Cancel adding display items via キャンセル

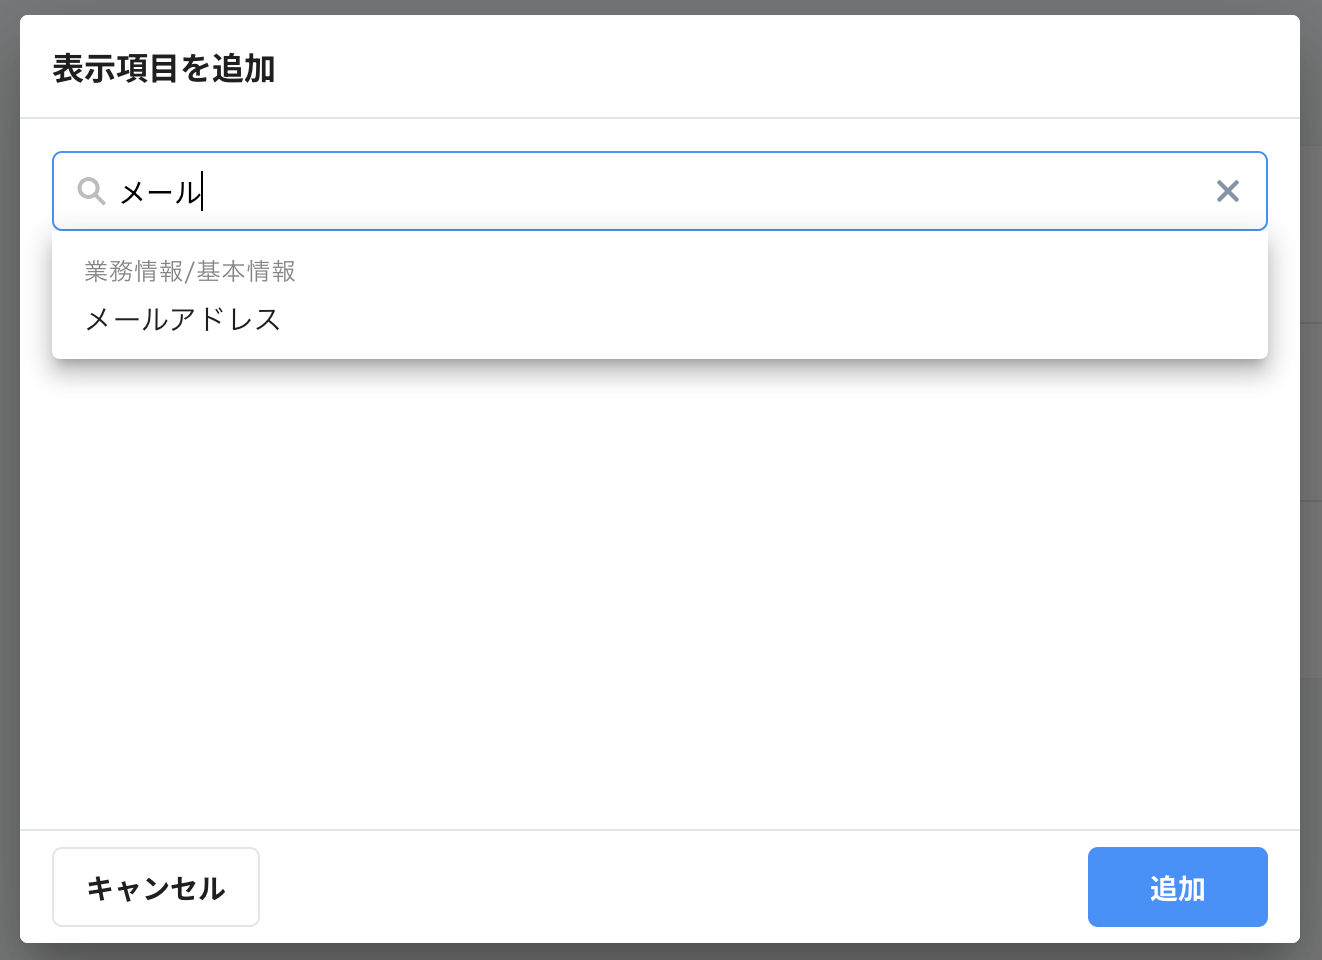155,886
